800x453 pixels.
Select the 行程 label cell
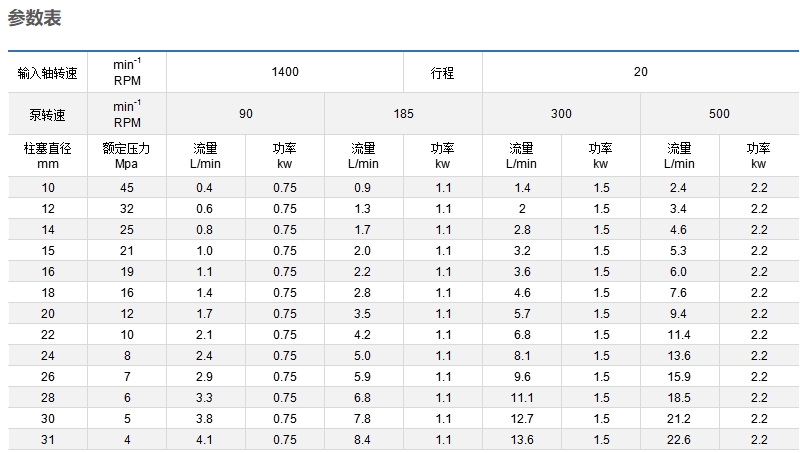[442, 72]
